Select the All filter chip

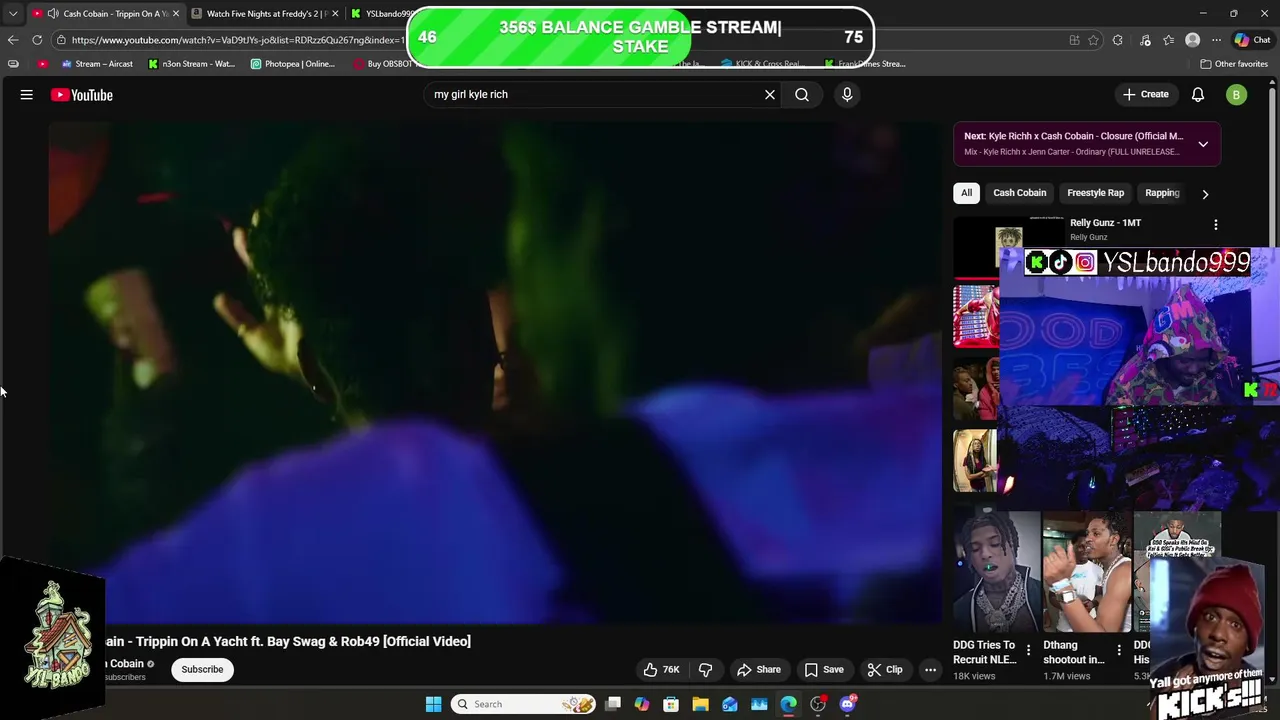(966, 193)
